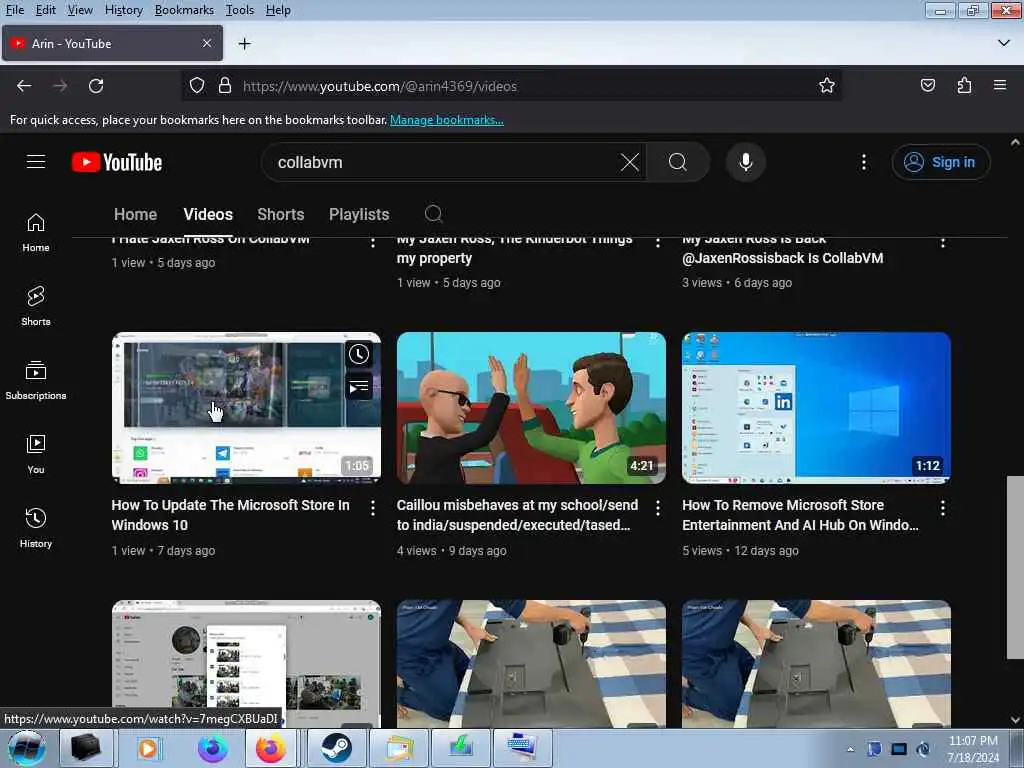
Task: Open Save to Pocket icon
Action: (x=927, y=86)
